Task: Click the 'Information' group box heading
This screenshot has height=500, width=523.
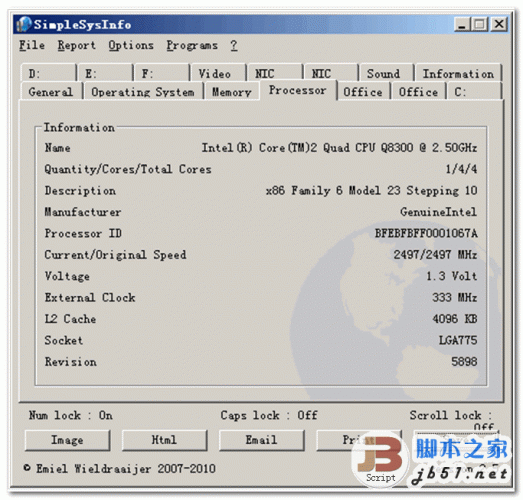Action: (x=79, y=127)
